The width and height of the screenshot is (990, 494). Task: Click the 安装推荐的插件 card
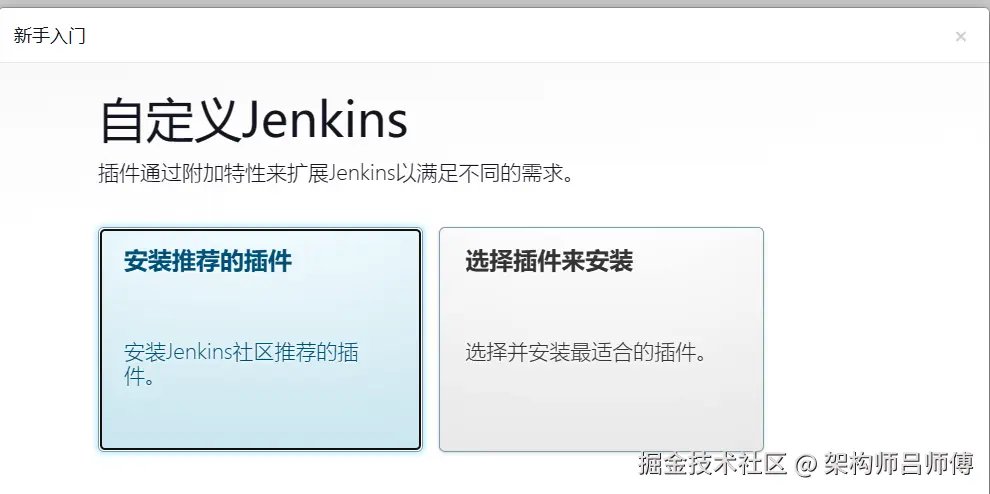click(x=260, y=339)
